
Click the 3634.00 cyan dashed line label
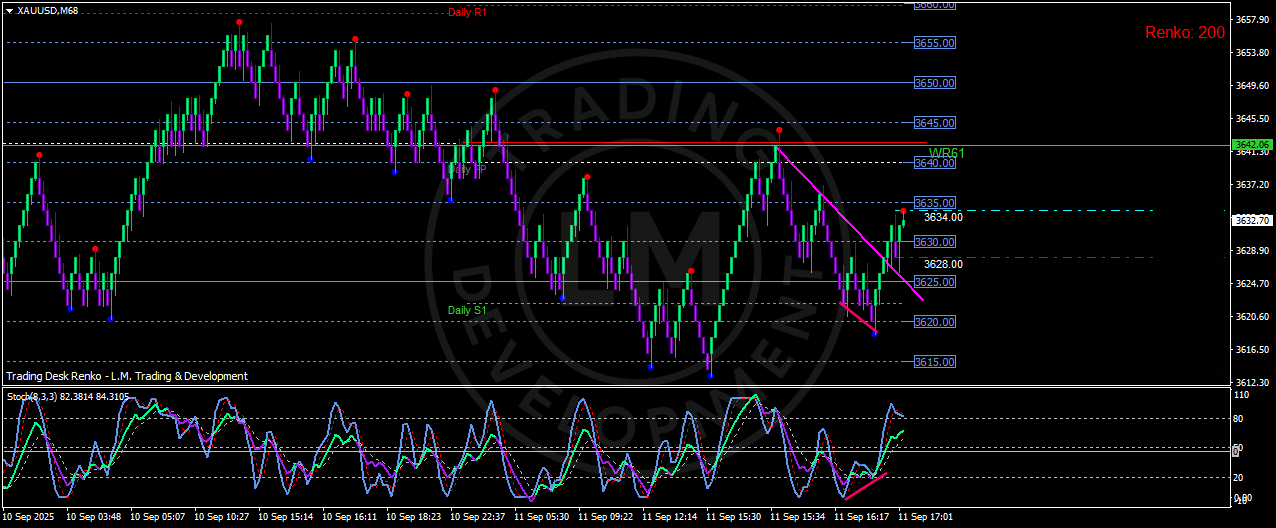(x=943, y=217)
